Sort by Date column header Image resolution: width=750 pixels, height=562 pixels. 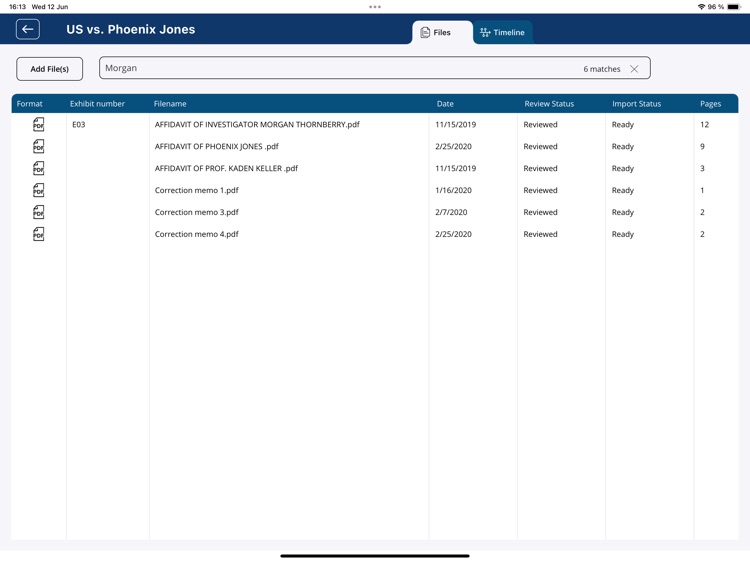(x=445, y=104)
